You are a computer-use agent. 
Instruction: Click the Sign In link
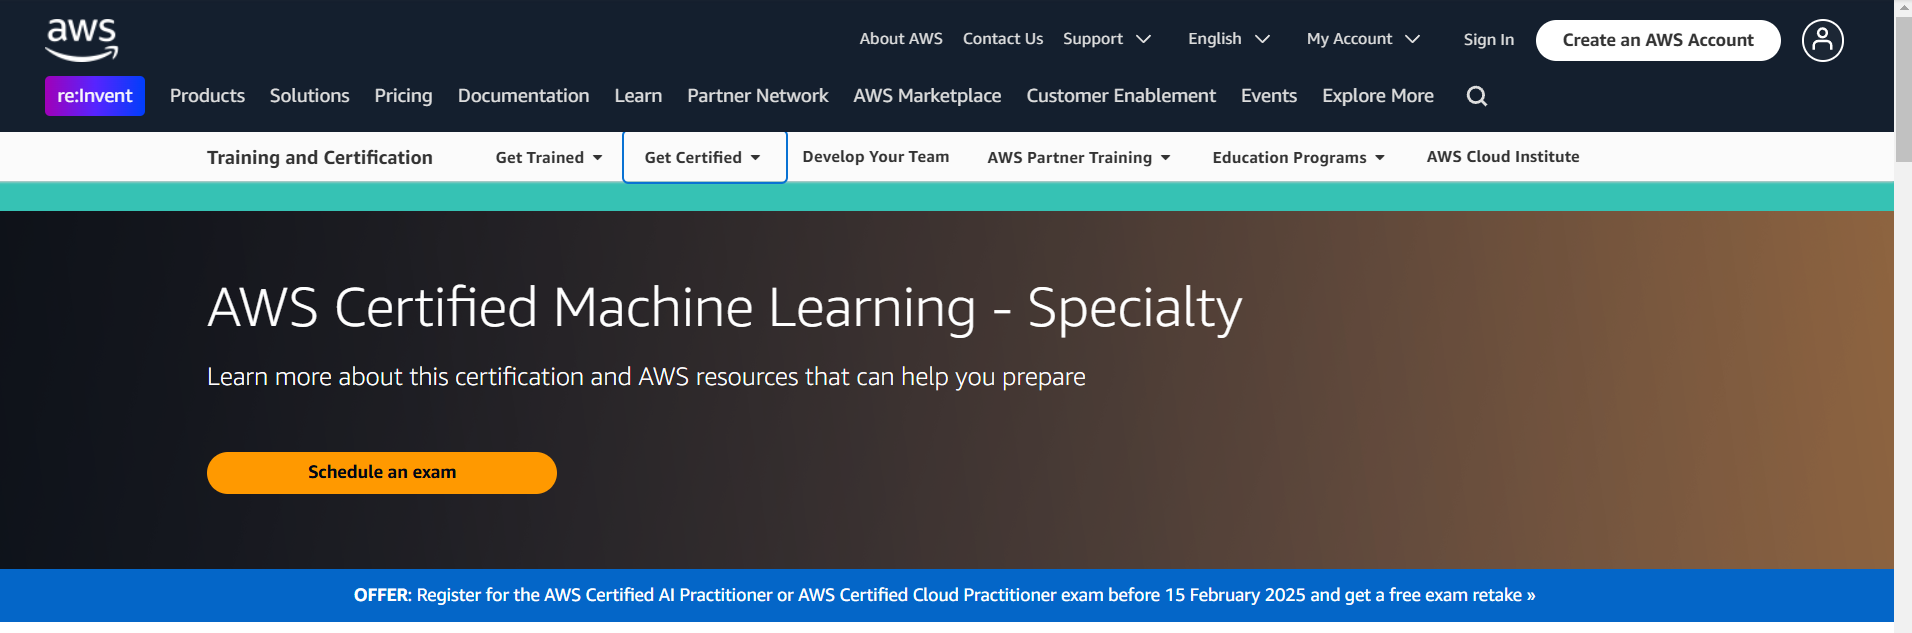click(1488, 40)
